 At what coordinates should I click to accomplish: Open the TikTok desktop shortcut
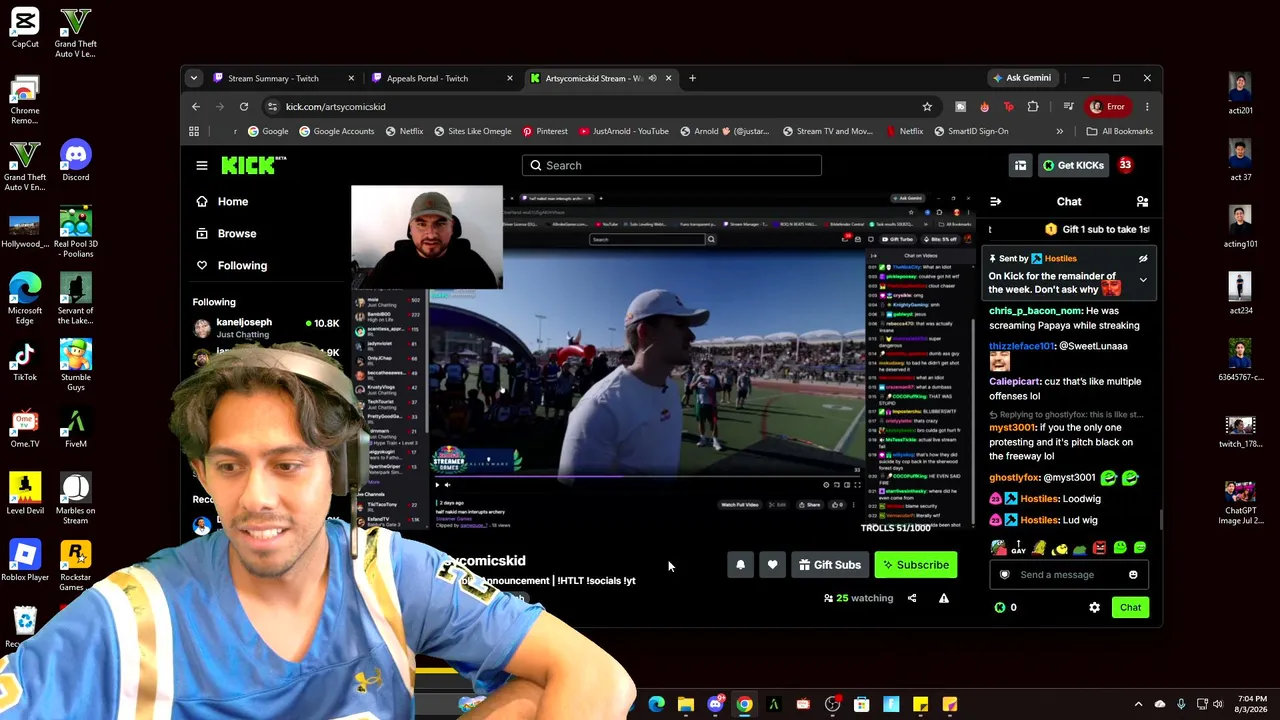25,361
